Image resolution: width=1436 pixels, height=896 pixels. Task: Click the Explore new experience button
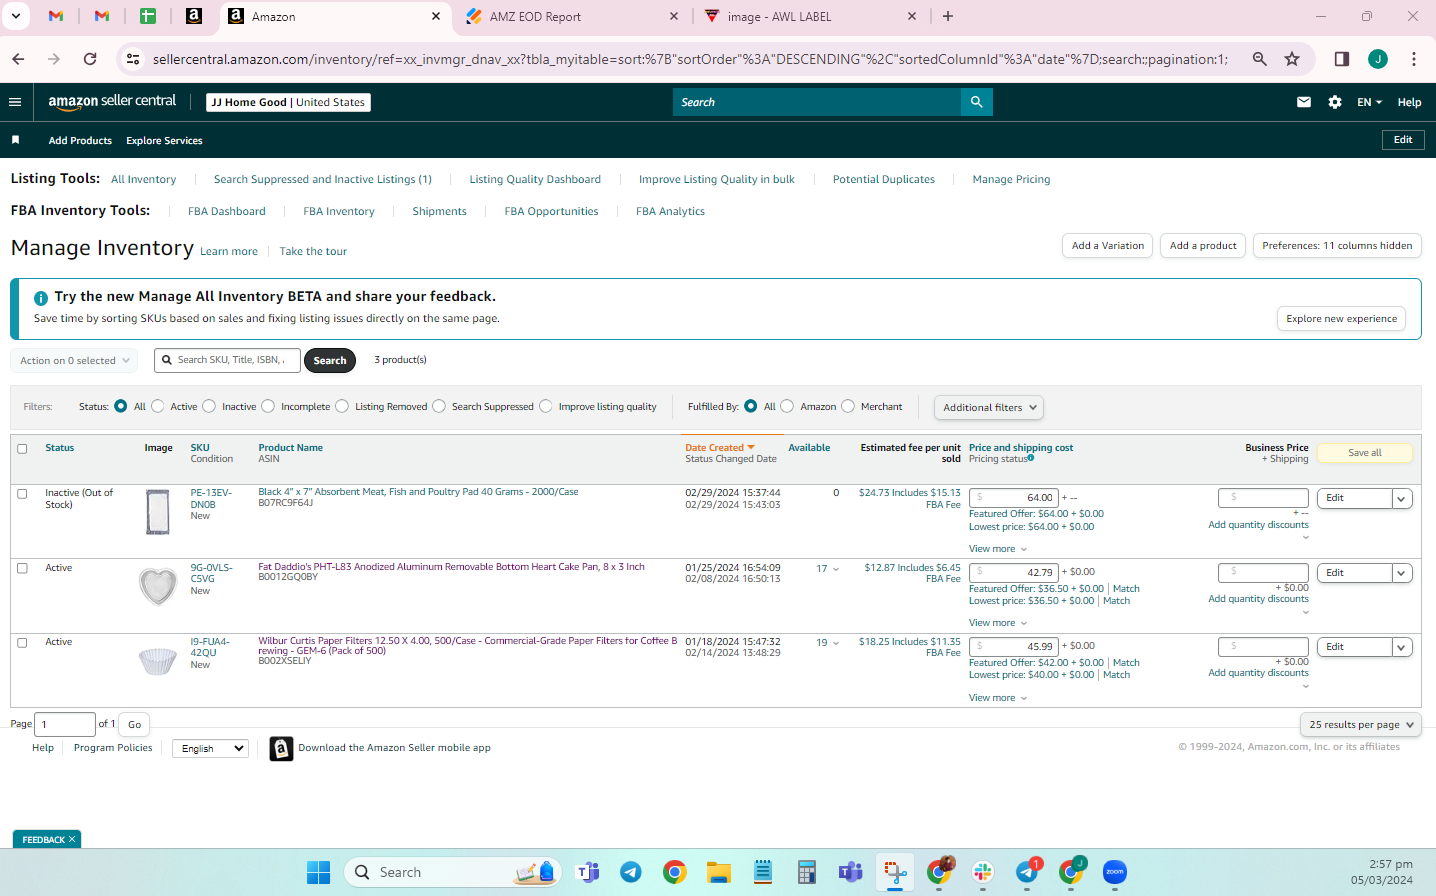[x=1342, y=319]
